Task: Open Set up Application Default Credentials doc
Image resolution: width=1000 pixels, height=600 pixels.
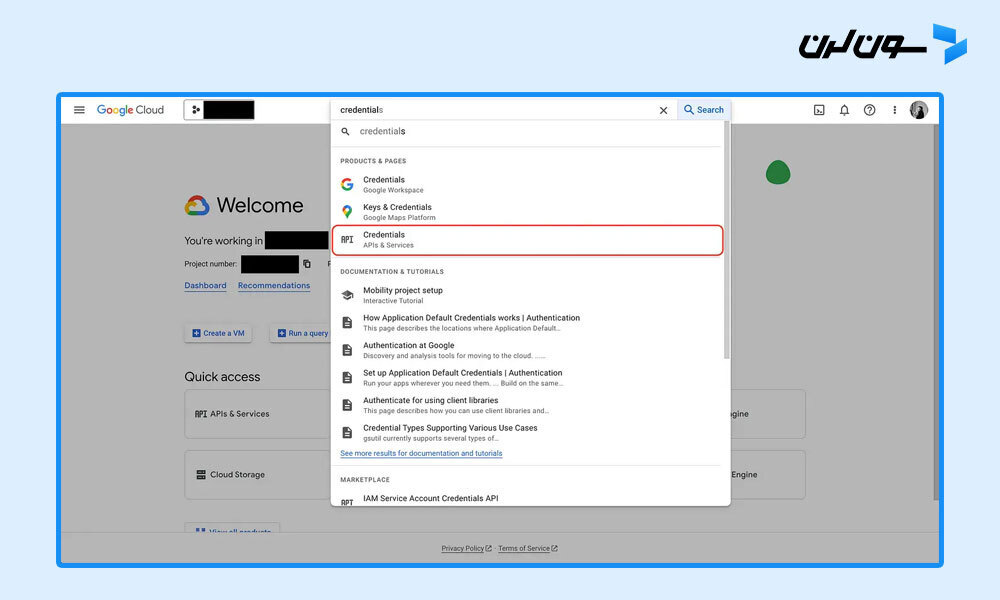Action: coord(528,377)
